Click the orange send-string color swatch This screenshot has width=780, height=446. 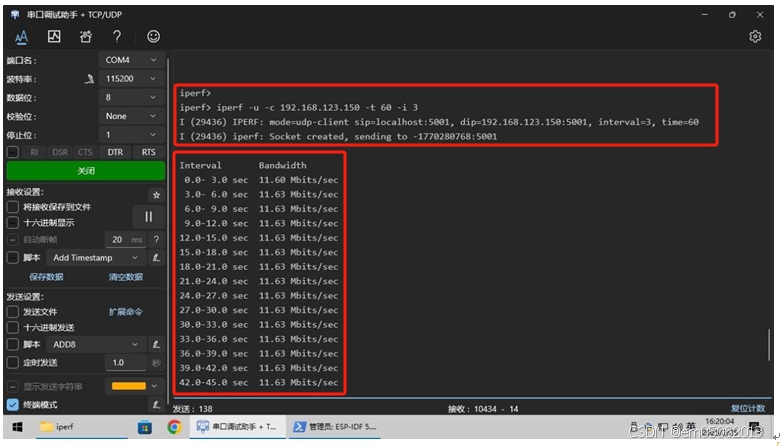point(129,386)
